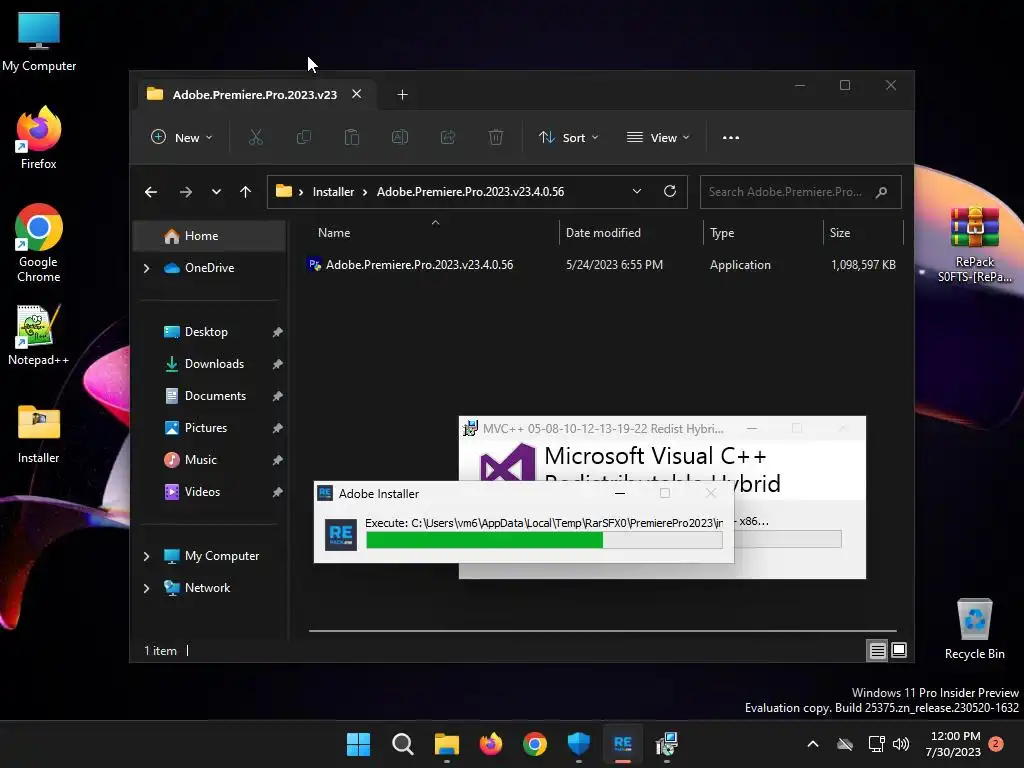Click the Paste icon in Explorer toolbar
The height and width of the screenshot is (768, 1024).
351,137
